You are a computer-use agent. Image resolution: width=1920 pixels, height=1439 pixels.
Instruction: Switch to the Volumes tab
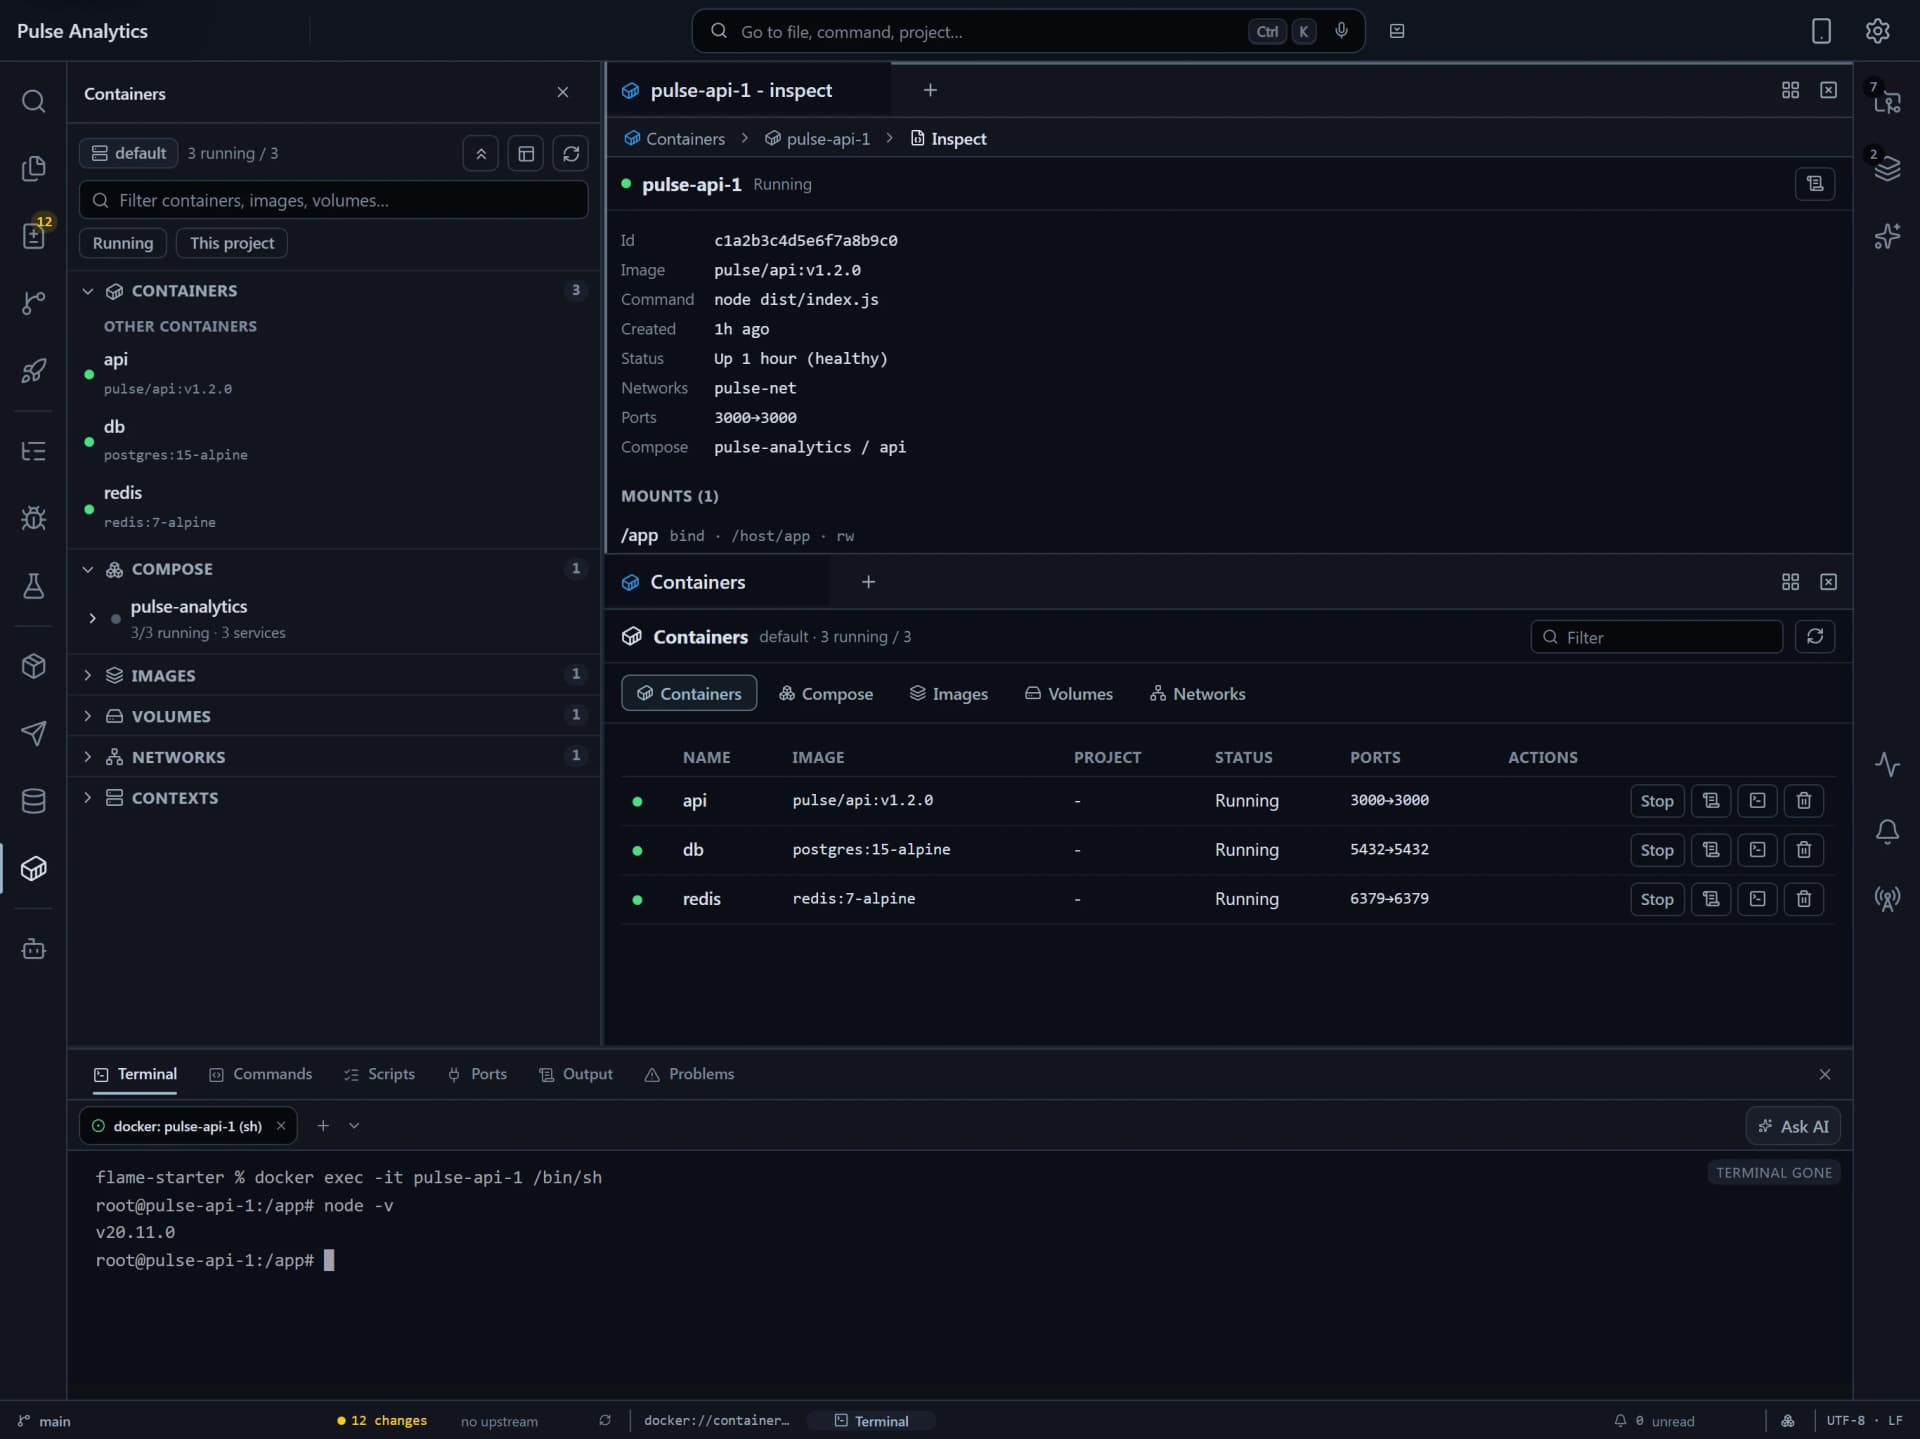tap(1068, 694)
